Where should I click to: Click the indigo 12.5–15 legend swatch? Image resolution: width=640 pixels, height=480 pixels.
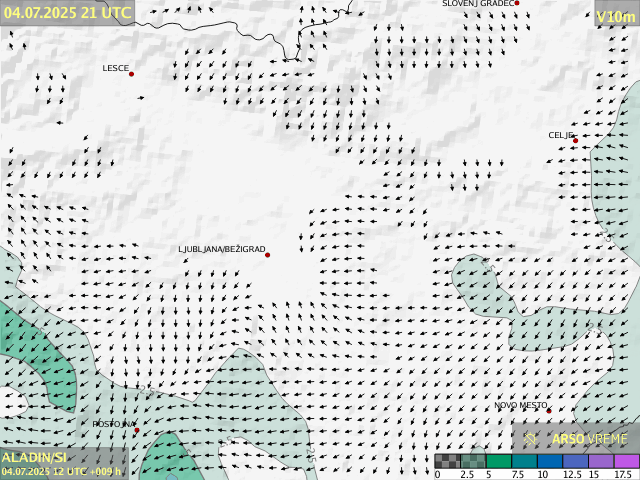point(576,461)
